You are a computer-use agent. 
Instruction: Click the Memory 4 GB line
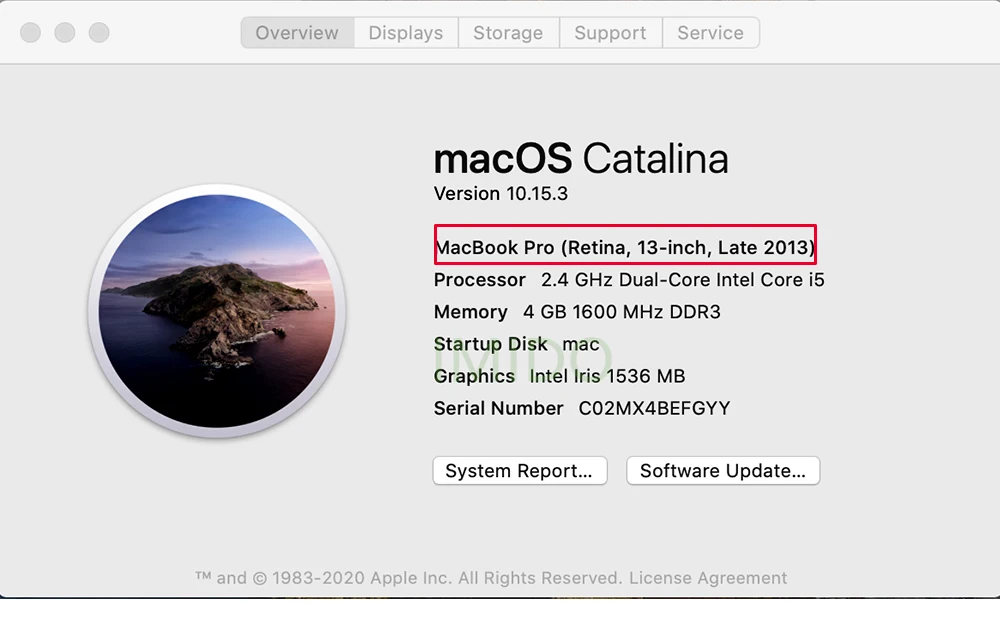tap(577, 312)
